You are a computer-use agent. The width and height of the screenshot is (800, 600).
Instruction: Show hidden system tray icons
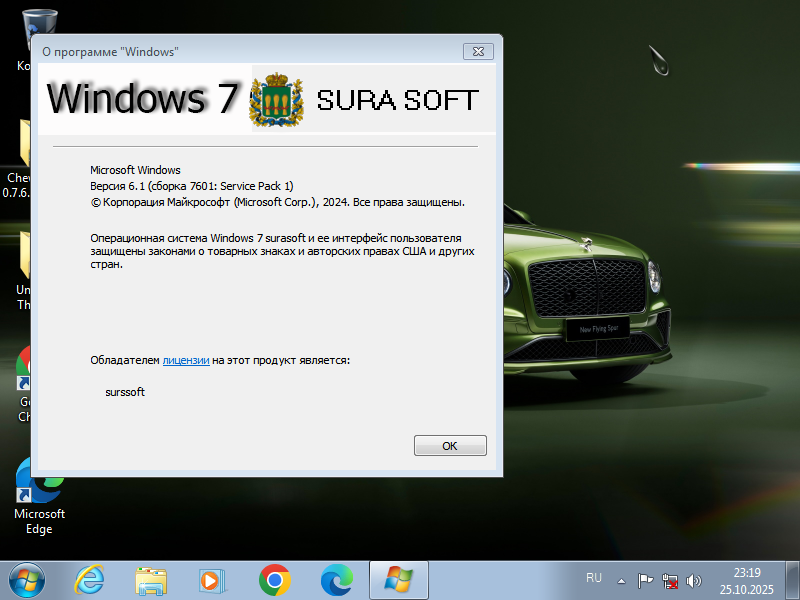click(x=621, y=580)
